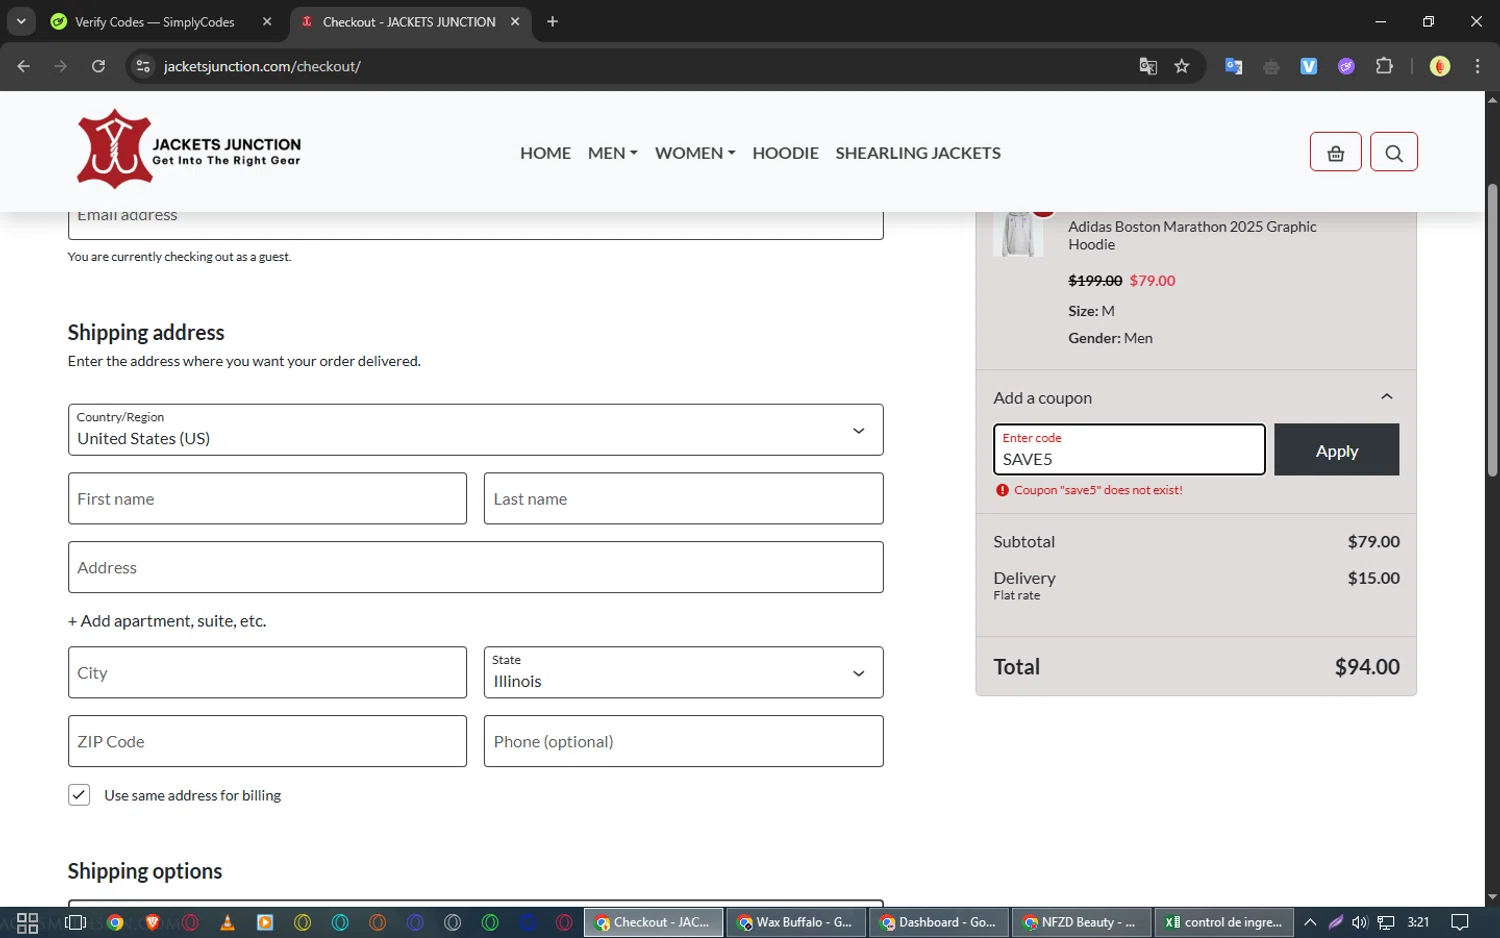This screenshot has height=938, width=1500.
Task: Click the URL address bar
Action: click(x=640, y=66)
